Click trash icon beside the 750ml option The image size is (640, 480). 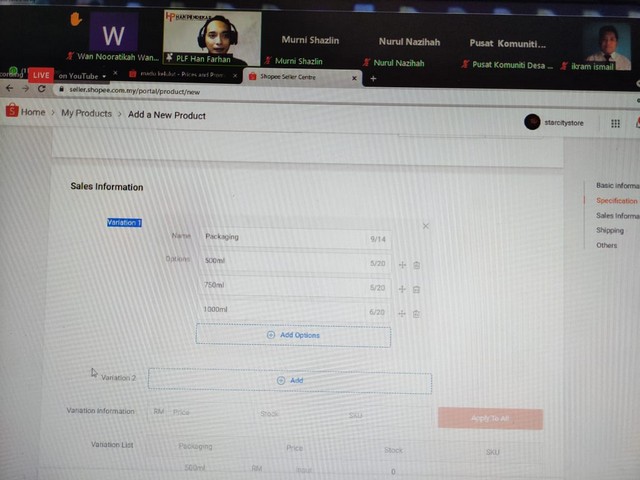(416, 289)
